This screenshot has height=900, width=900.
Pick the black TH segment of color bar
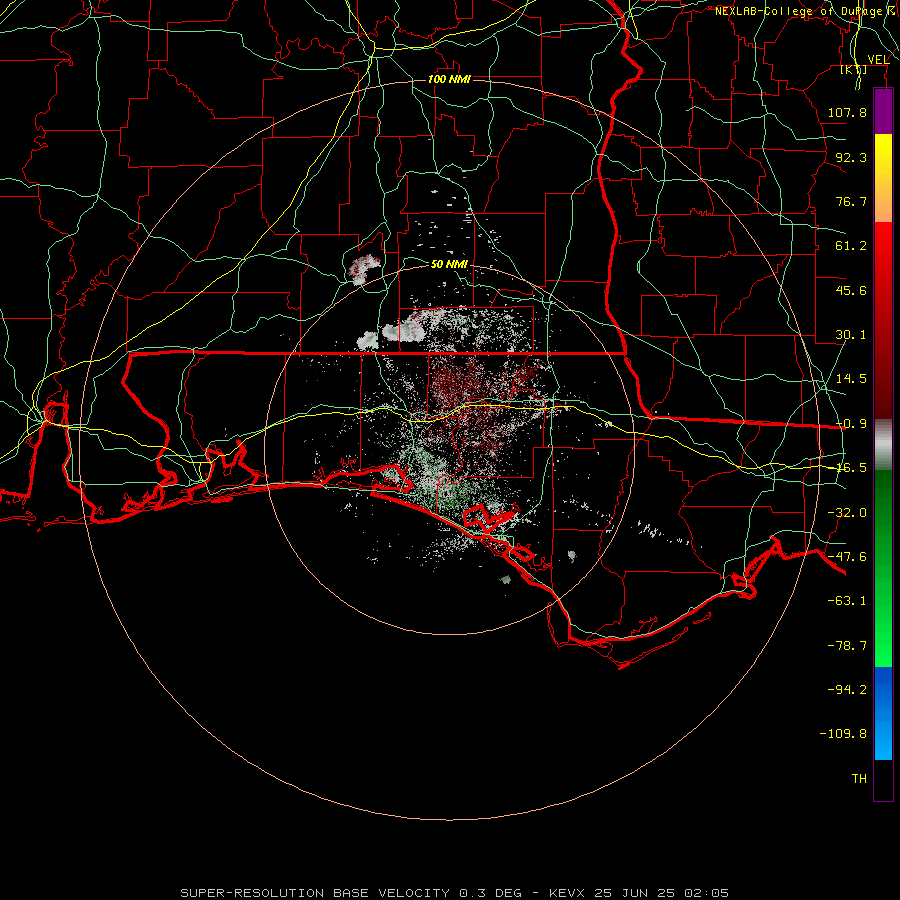tap(883, 780)
